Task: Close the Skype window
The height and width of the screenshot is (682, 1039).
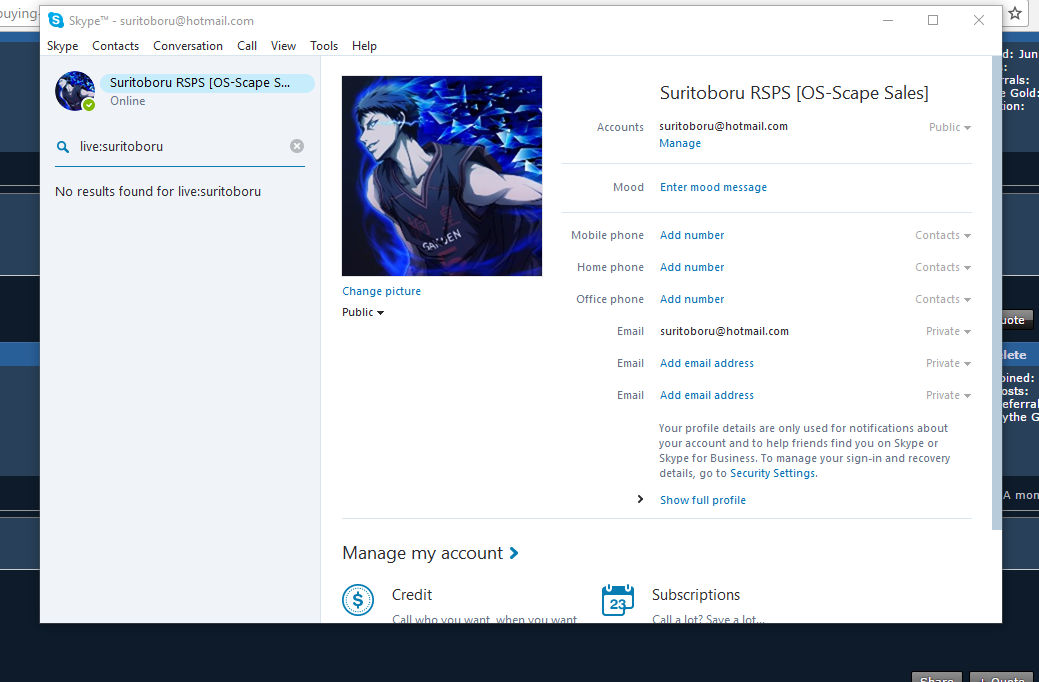Action: point(979,20)
